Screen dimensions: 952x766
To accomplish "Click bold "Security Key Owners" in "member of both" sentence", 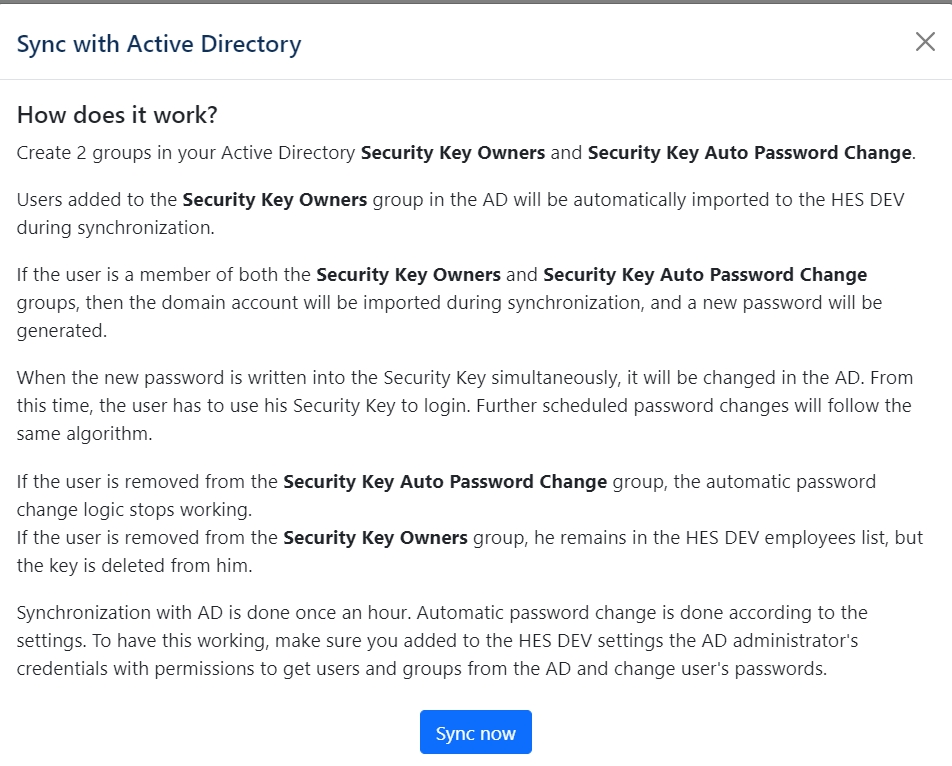I will (408, 274).
